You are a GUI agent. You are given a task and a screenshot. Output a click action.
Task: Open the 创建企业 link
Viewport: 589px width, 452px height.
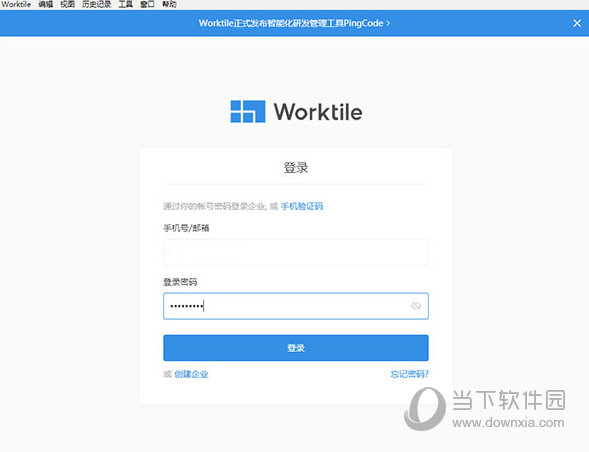[191, 374]
